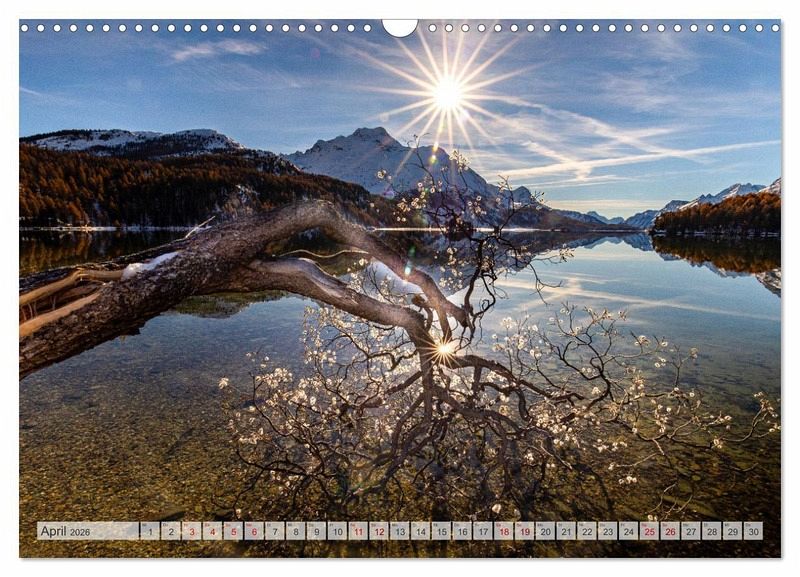Select day 7 in the calendar strip

click(274, 531)
